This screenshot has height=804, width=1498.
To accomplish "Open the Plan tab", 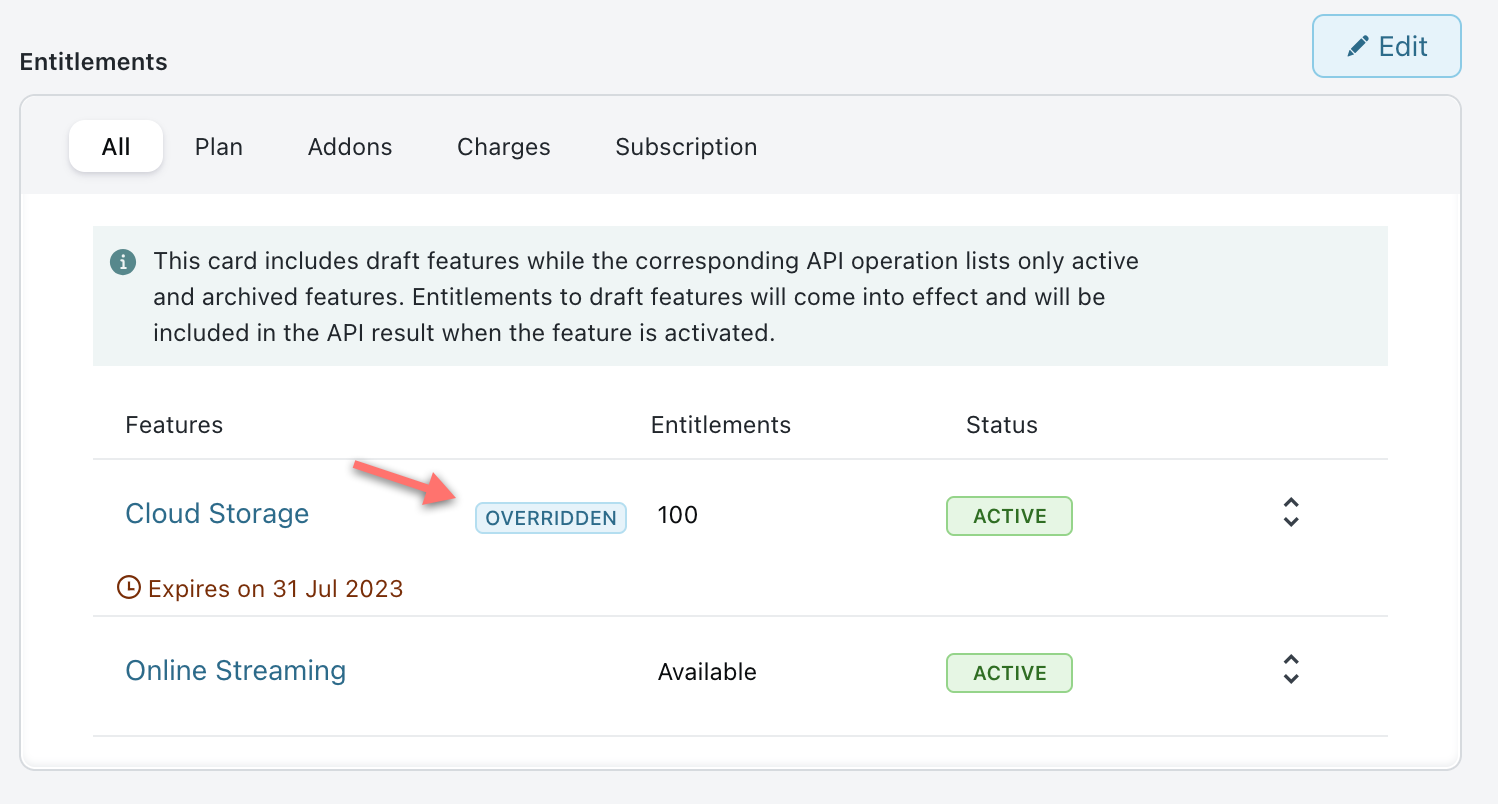I will 219,147.
